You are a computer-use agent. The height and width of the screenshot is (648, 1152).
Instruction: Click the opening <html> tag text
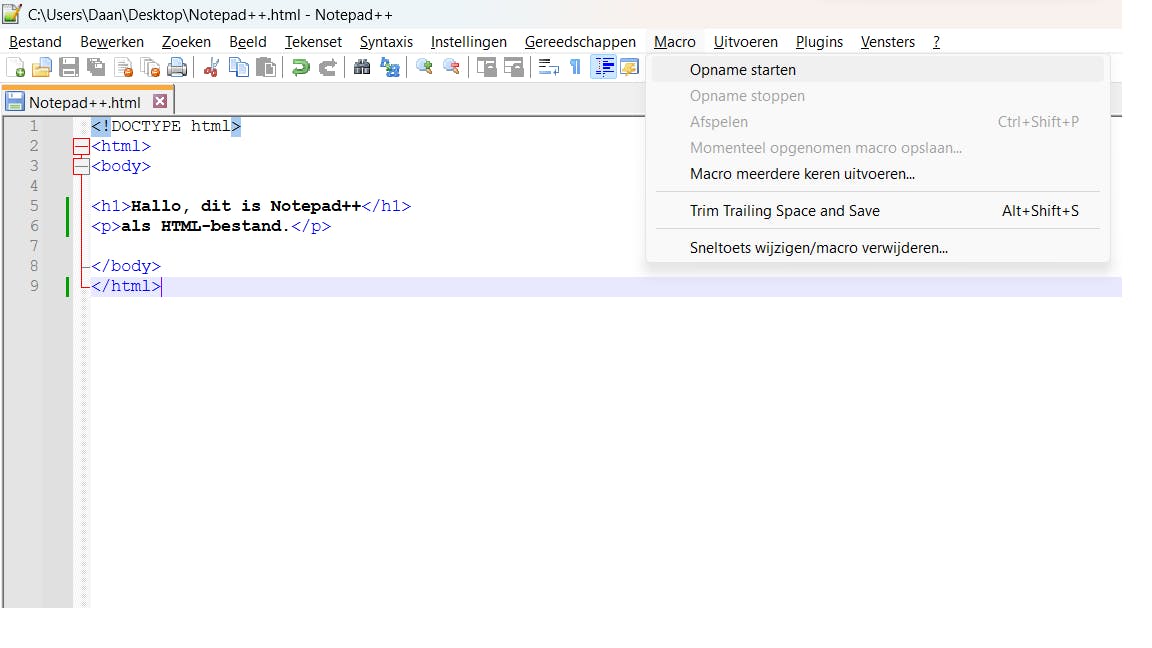(121, 146)
